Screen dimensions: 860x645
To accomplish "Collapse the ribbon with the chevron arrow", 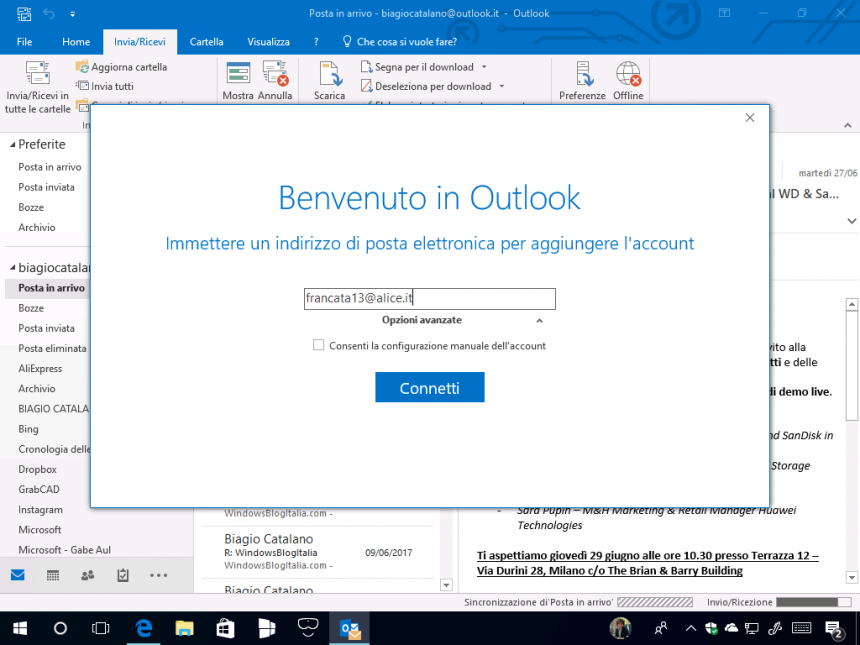I will pos(848,126).
